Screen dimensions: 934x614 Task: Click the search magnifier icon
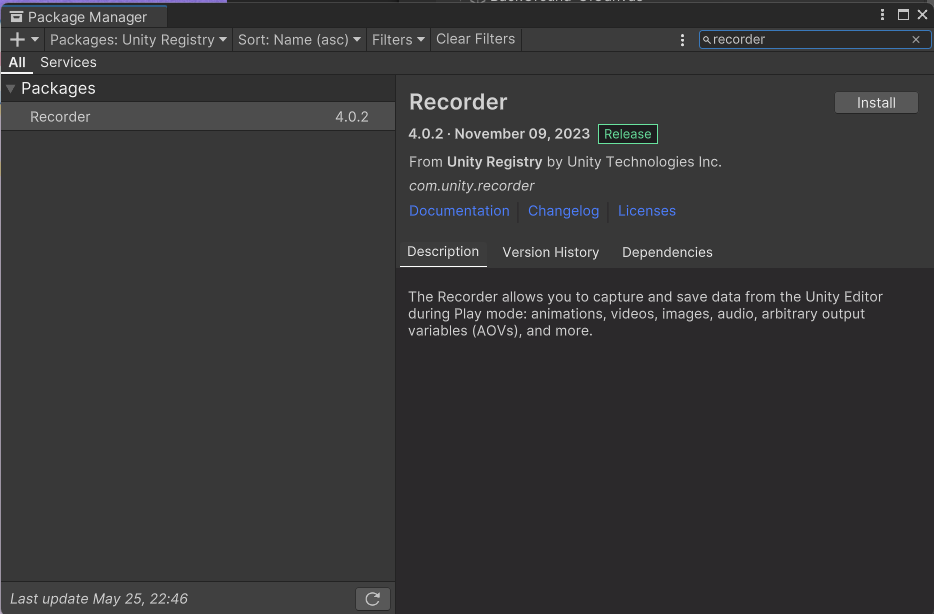click(706, 40)
